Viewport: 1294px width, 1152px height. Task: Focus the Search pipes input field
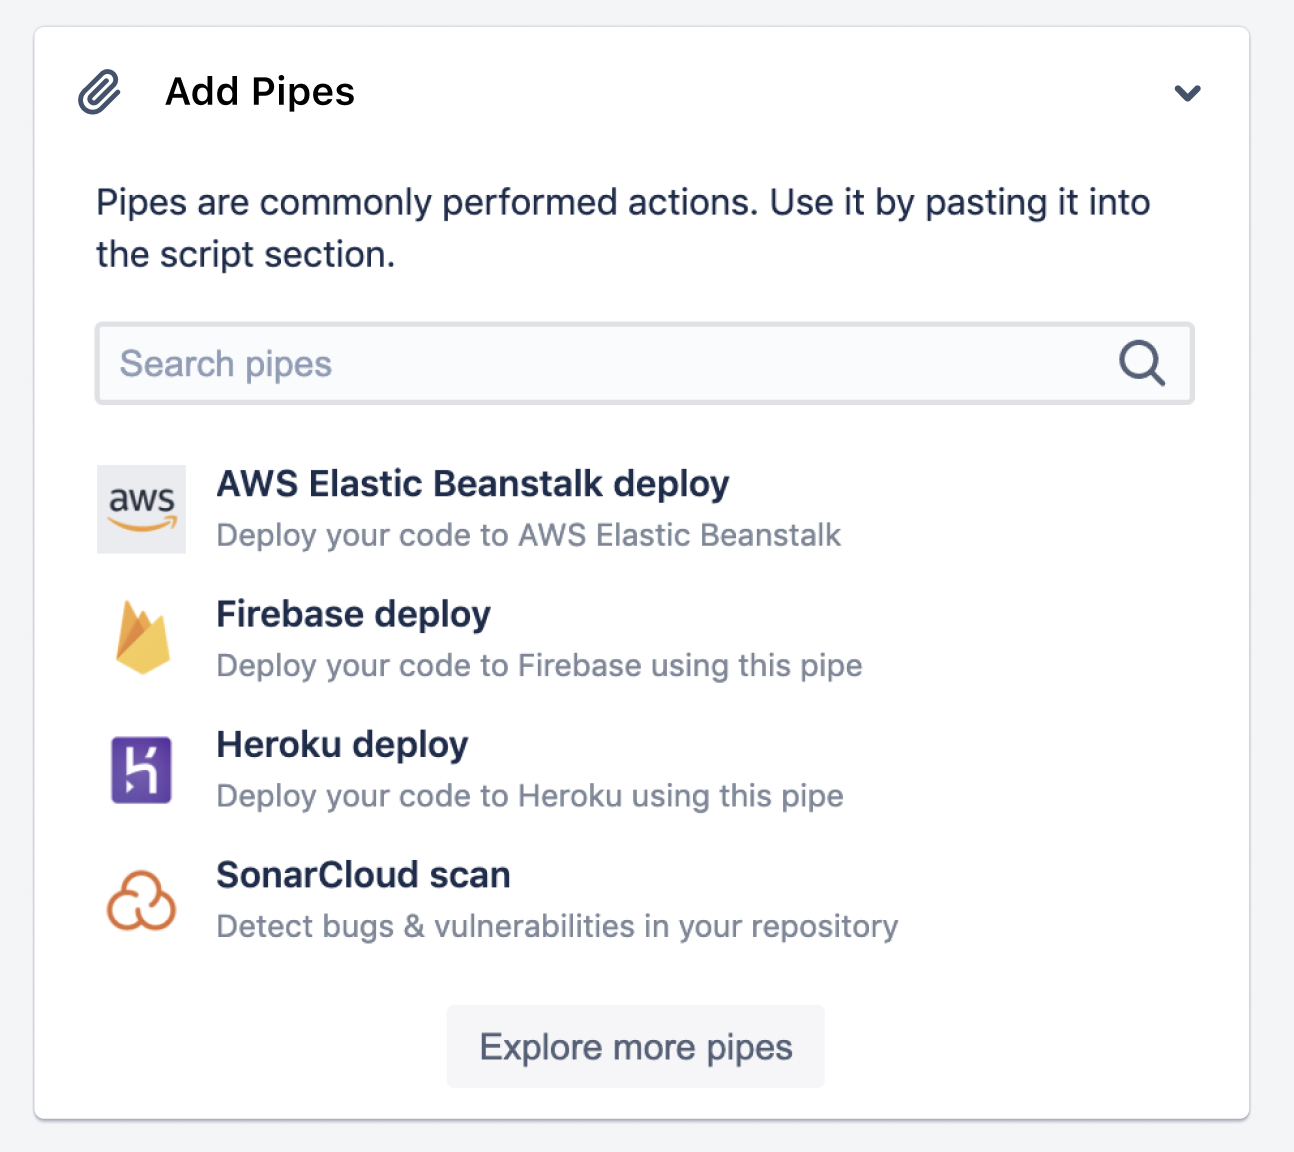tap(600, 364)
